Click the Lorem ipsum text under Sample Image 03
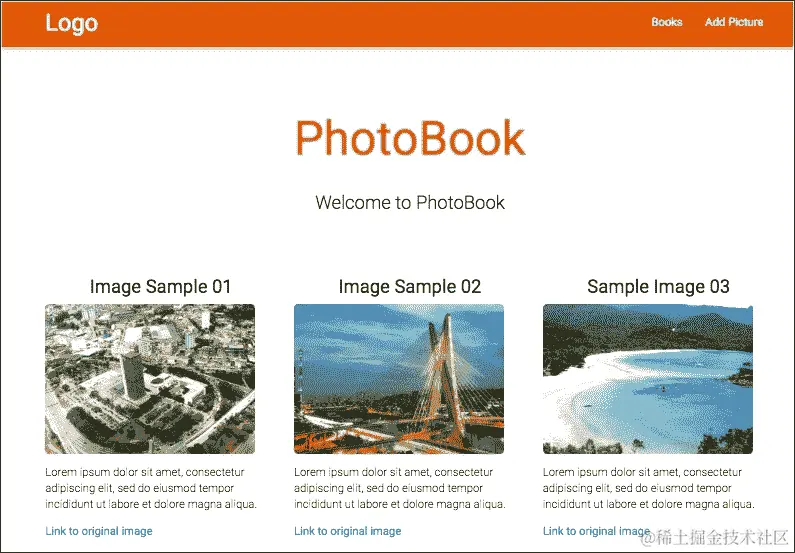This screenshot has height=553, width=795. coord(648,488)
